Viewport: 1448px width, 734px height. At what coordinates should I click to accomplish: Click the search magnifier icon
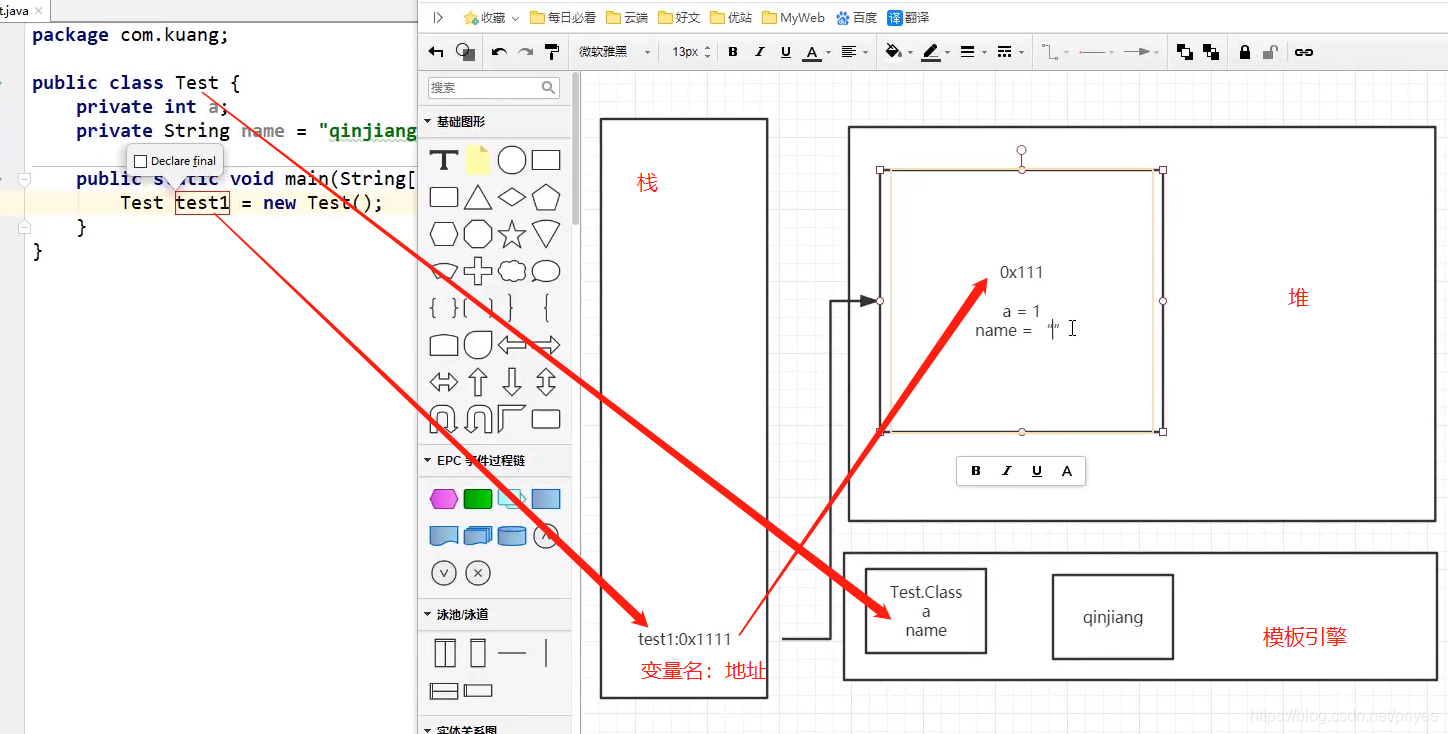(x=549, y=88)
